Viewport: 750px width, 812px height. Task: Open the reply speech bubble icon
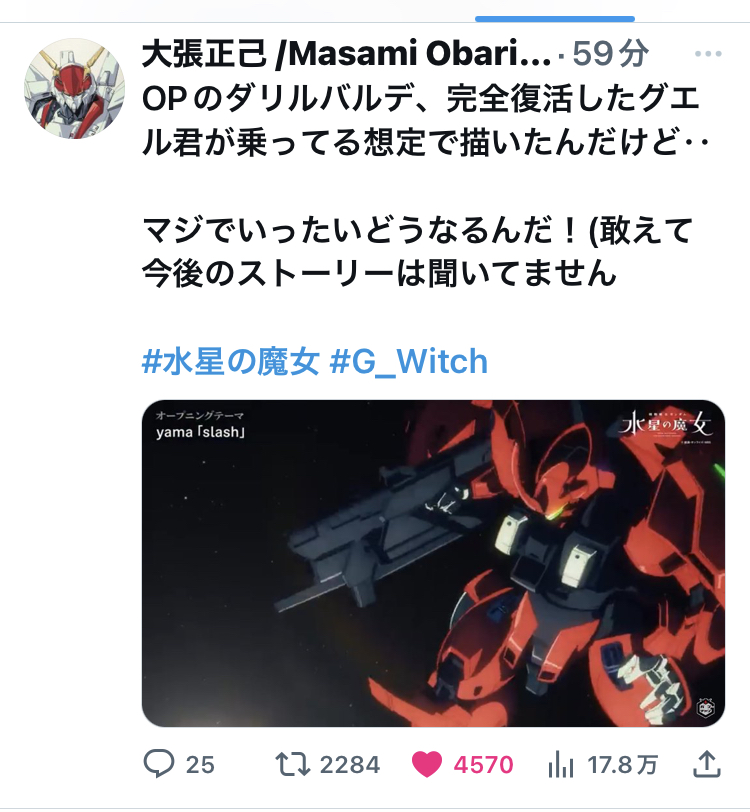point(158,763)
